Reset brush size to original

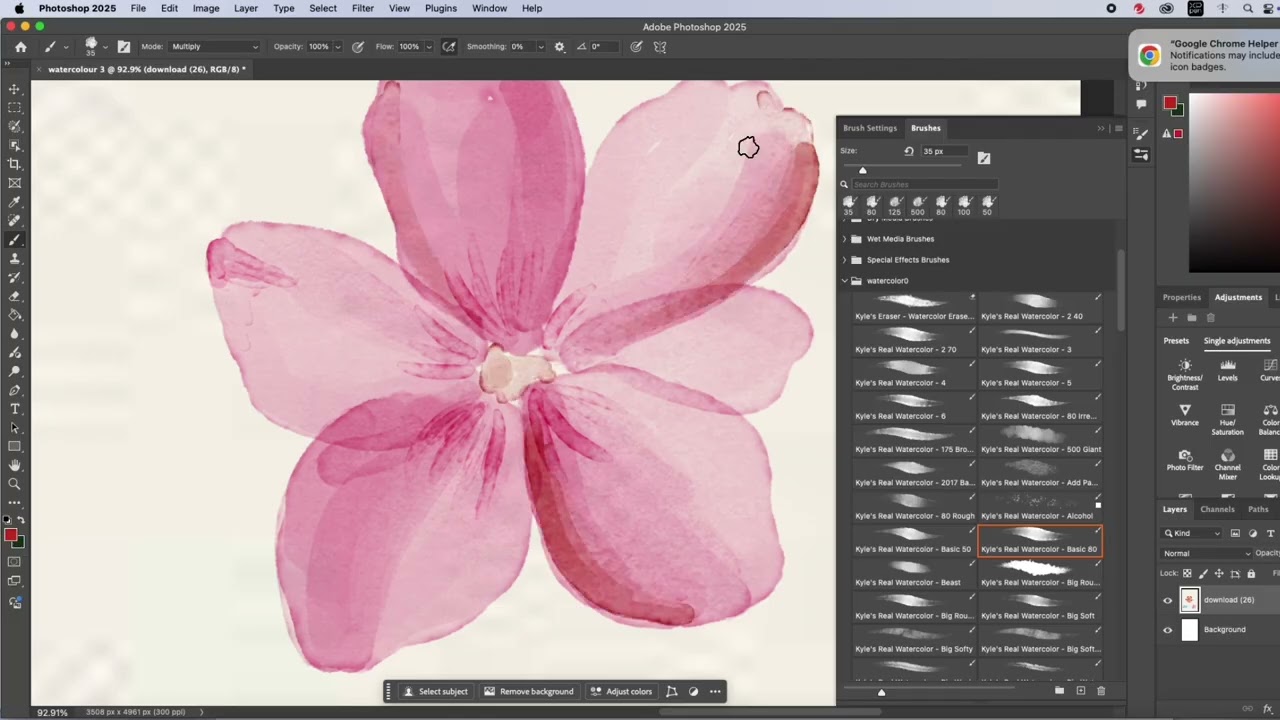(x=909, y=151)
